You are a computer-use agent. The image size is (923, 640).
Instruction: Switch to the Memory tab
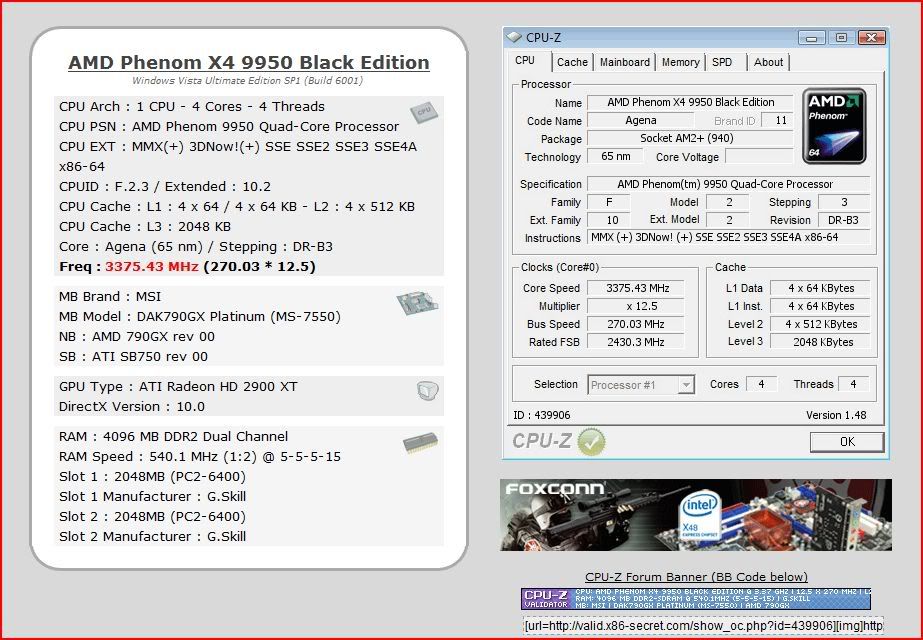click(x=680, y=62)
